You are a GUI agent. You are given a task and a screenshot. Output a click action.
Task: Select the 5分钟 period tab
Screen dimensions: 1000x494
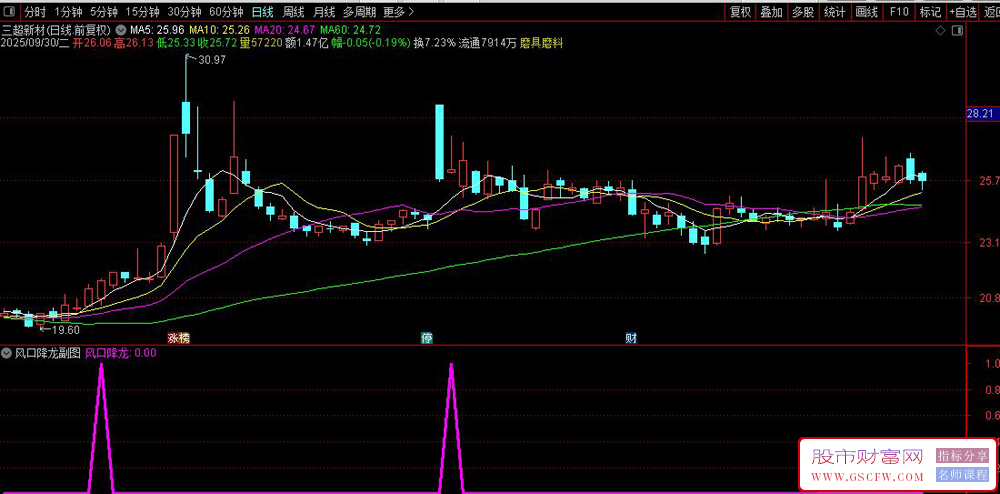(x=103, y=11)
